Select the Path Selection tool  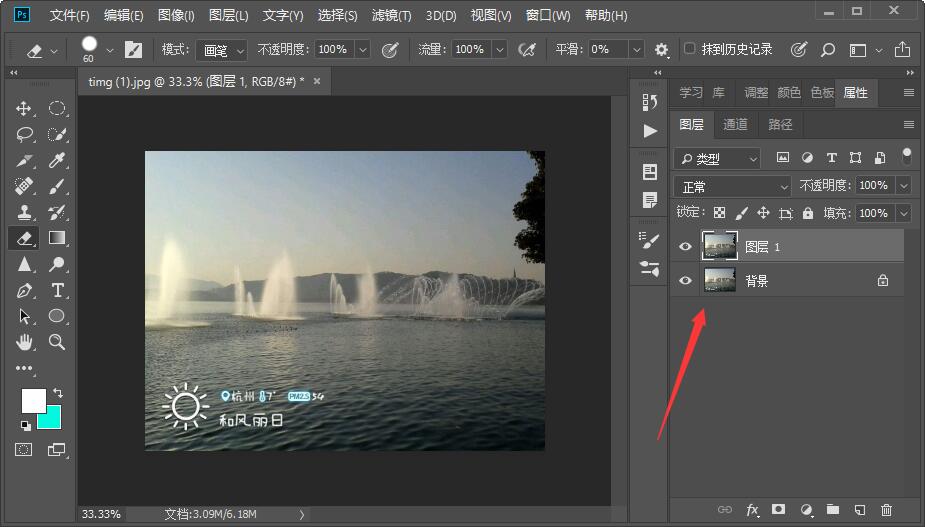point(24,316)
